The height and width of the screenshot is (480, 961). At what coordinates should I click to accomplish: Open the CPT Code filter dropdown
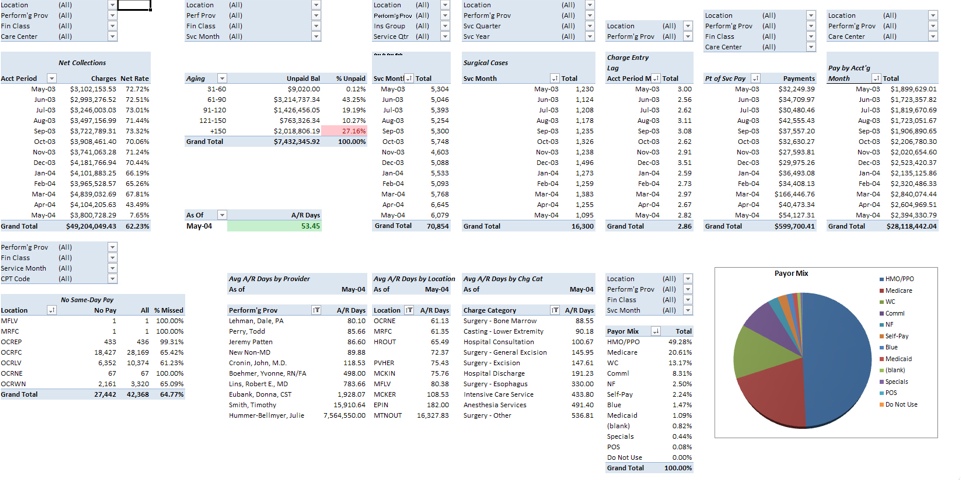click(112, 279)
